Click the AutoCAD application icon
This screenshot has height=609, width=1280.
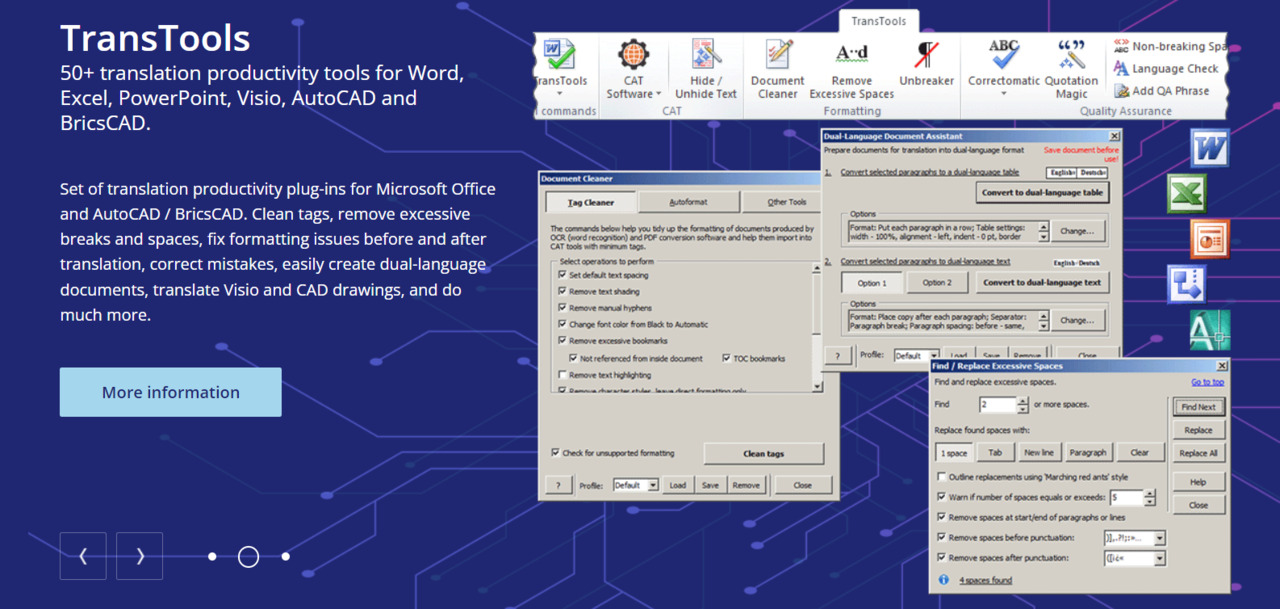click(x=1209, y=330)
